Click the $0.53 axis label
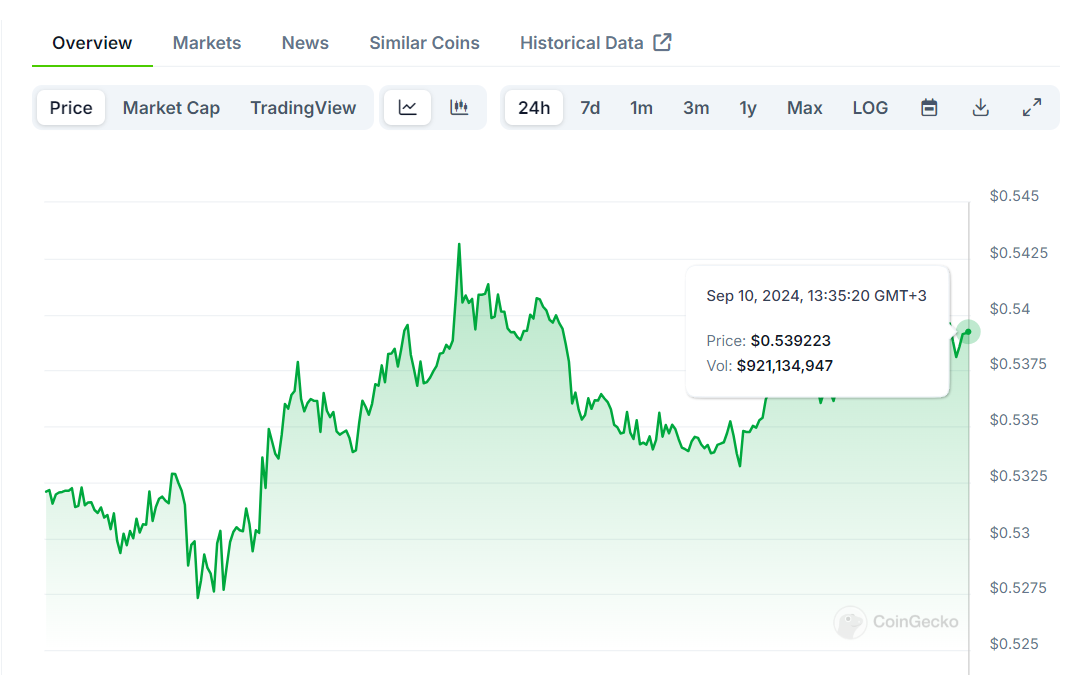1065x675 pixels. click(1010, 532)
